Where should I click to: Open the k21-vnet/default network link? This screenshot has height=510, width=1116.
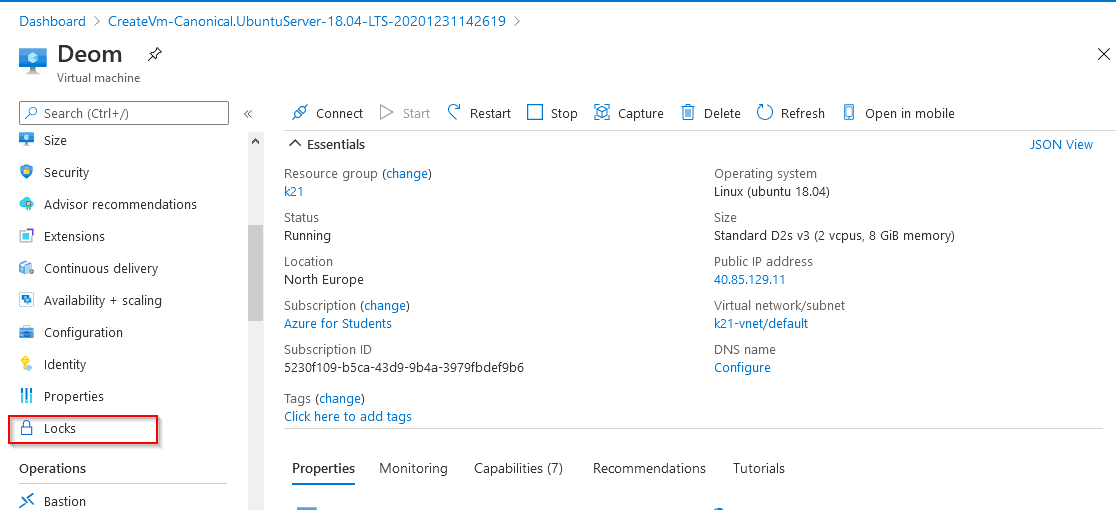761,324
